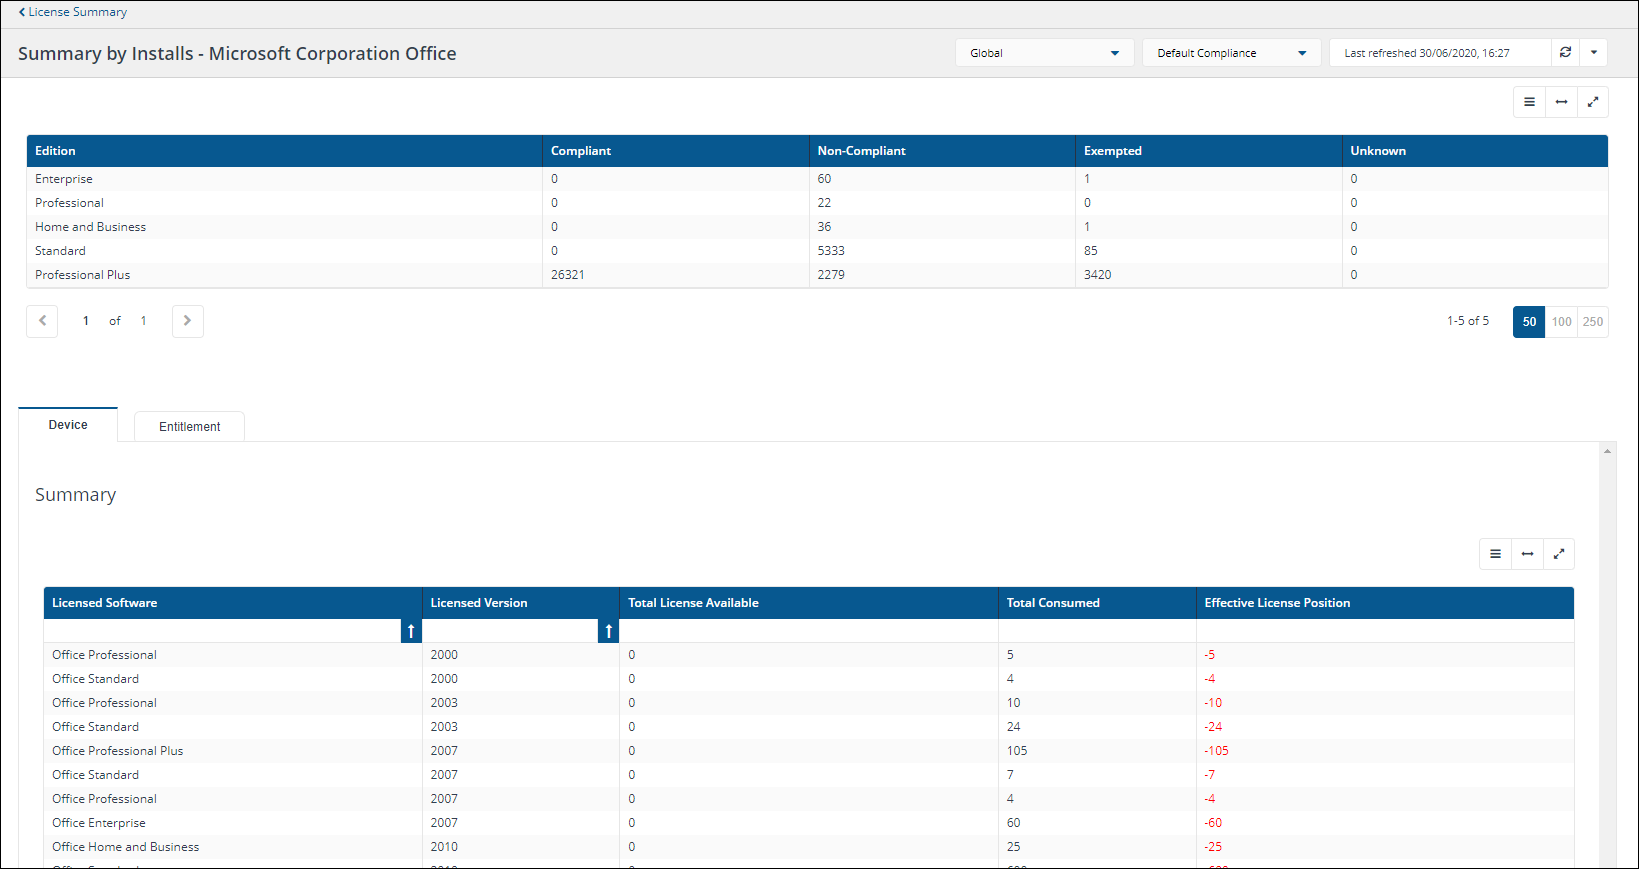Open the Summary table's hamburger menu icon
The height and width of the screenshot is (869, 1639).
coord(1495,554)
